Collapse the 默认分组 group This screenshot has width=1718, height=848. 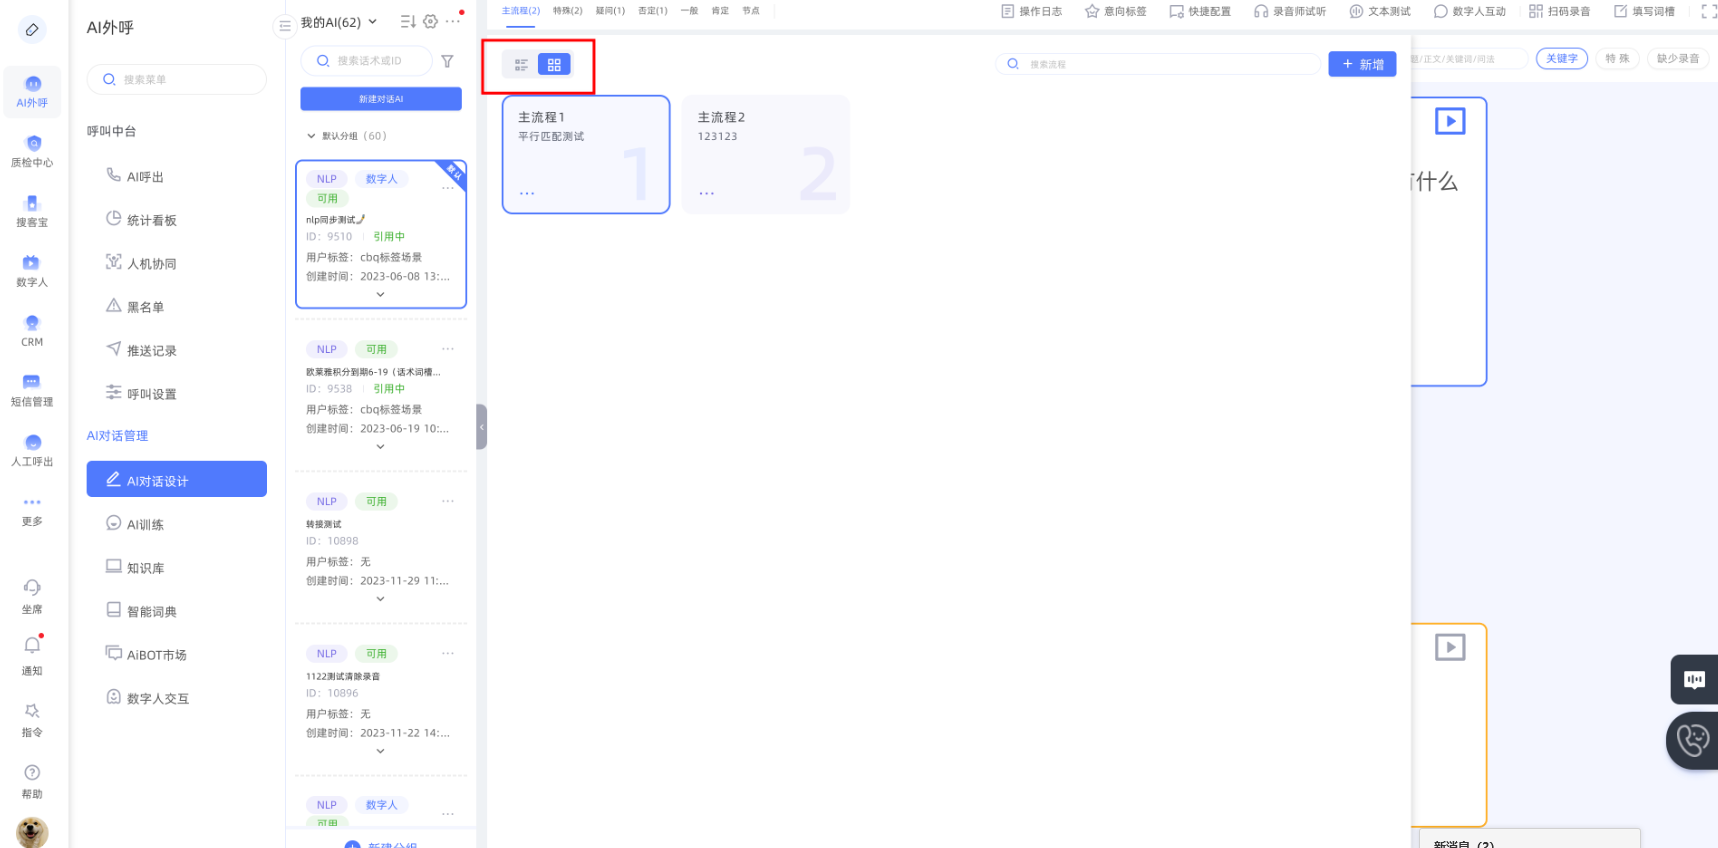tap(311, 136)
